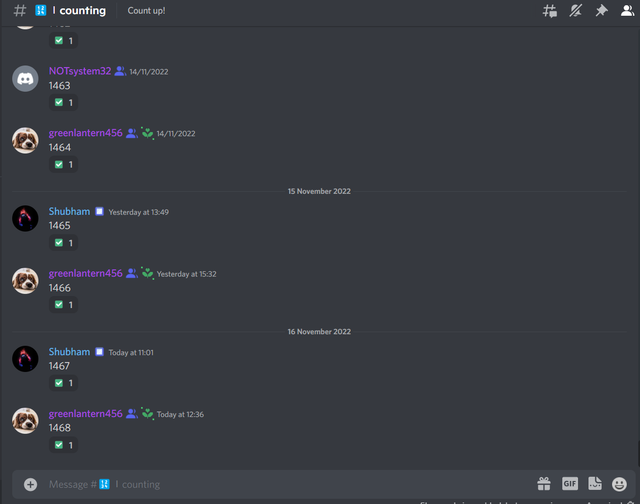Toggle checkmark reaction on message 1466
This screenshot has height=504, width=640.
(x=64, y=304)
